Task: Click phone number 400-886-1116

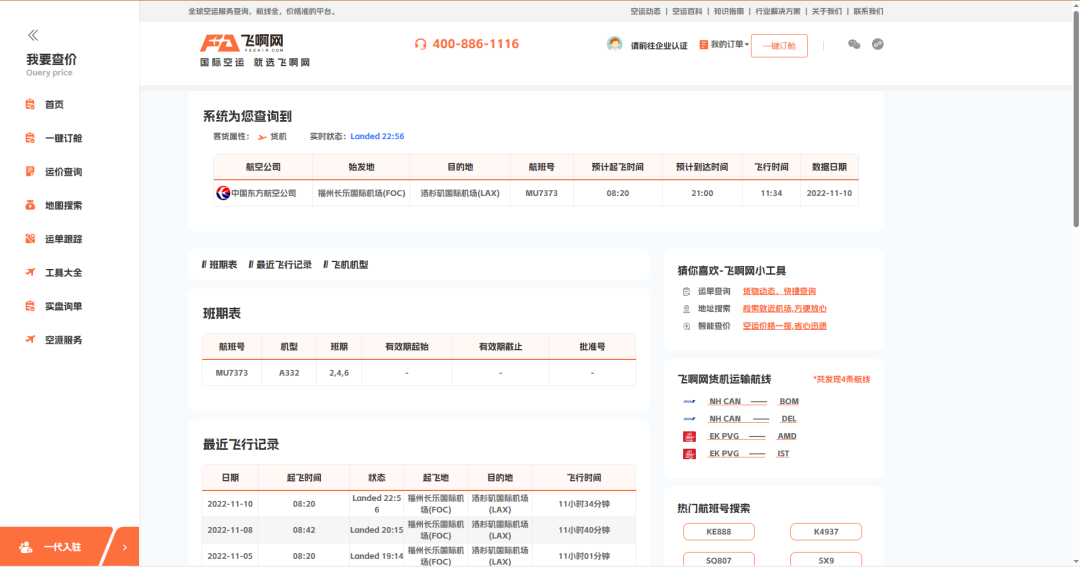Action: click(475, 44)
